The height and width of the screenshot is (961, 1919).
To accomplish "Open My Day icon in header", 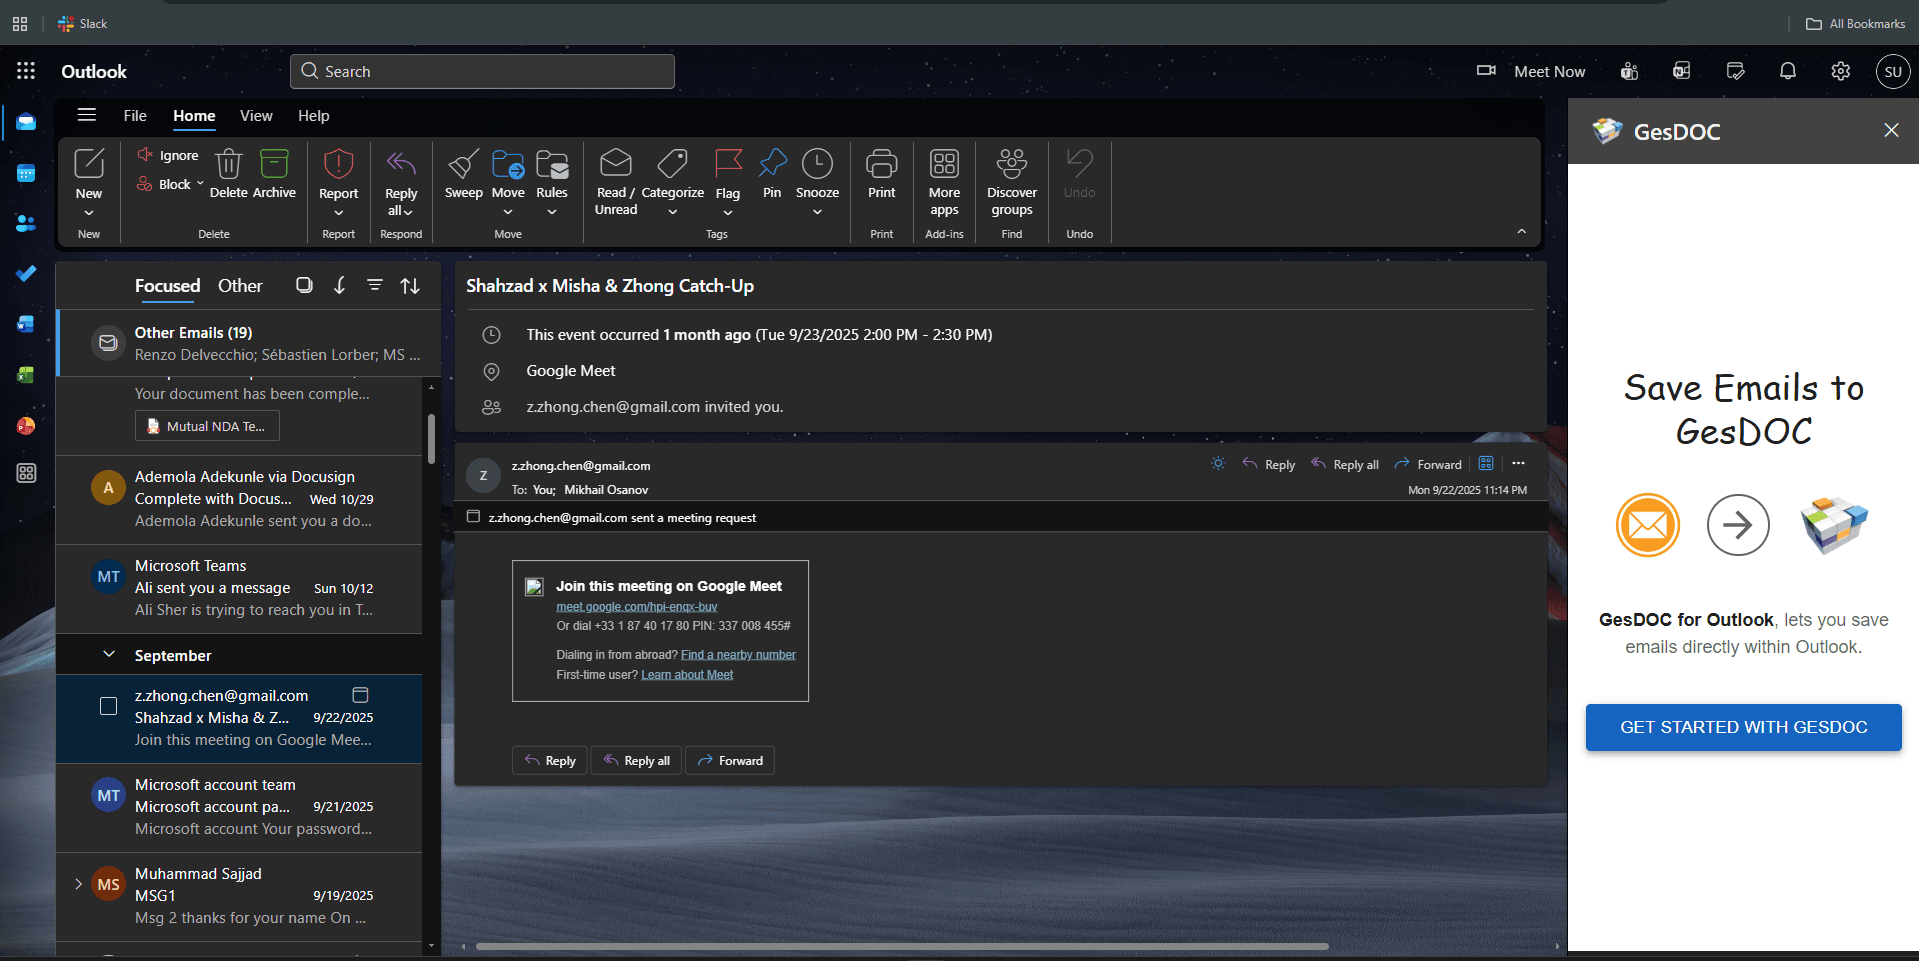I will coord(1735,71).
